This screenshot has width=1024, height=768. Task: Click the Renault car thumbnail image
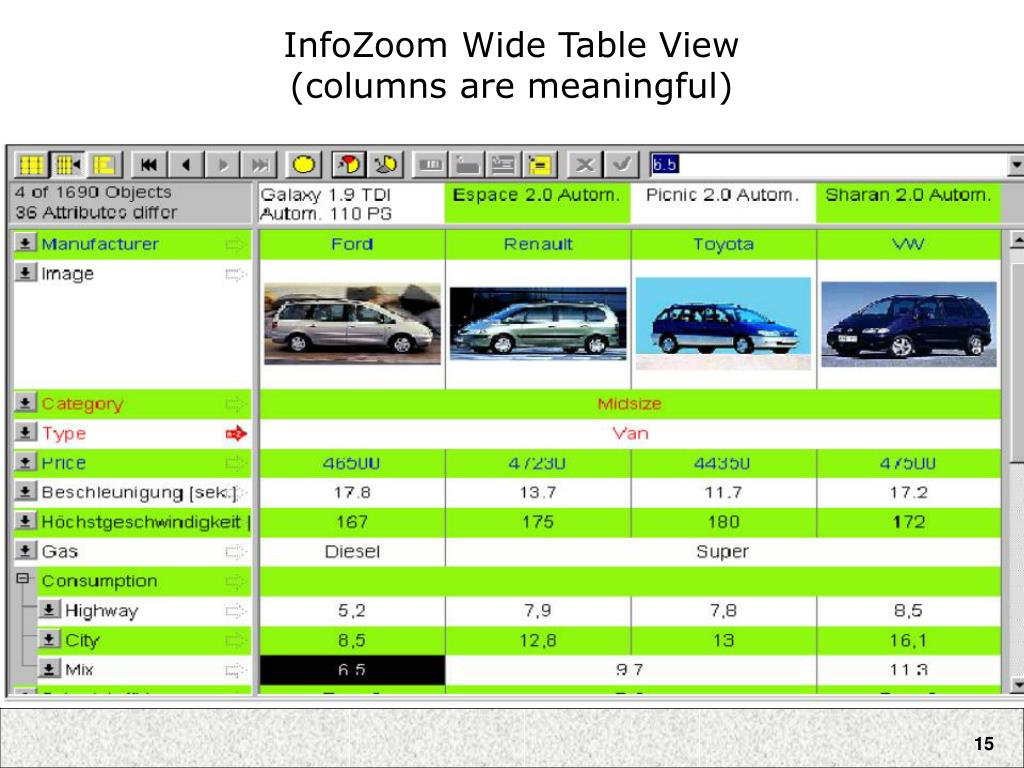click(536, 323)
